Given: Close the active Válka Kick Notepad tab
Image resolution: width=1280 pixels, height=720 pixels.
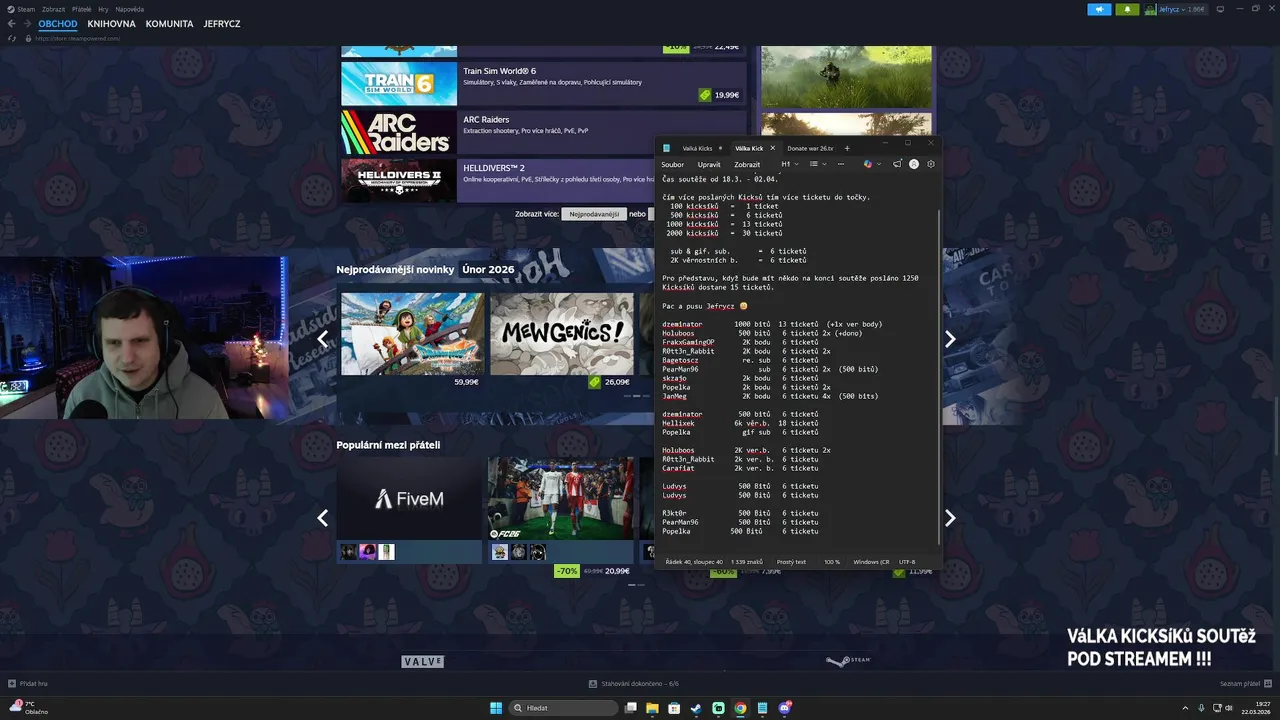Looking at the screenshot, I should pos(772,148).
